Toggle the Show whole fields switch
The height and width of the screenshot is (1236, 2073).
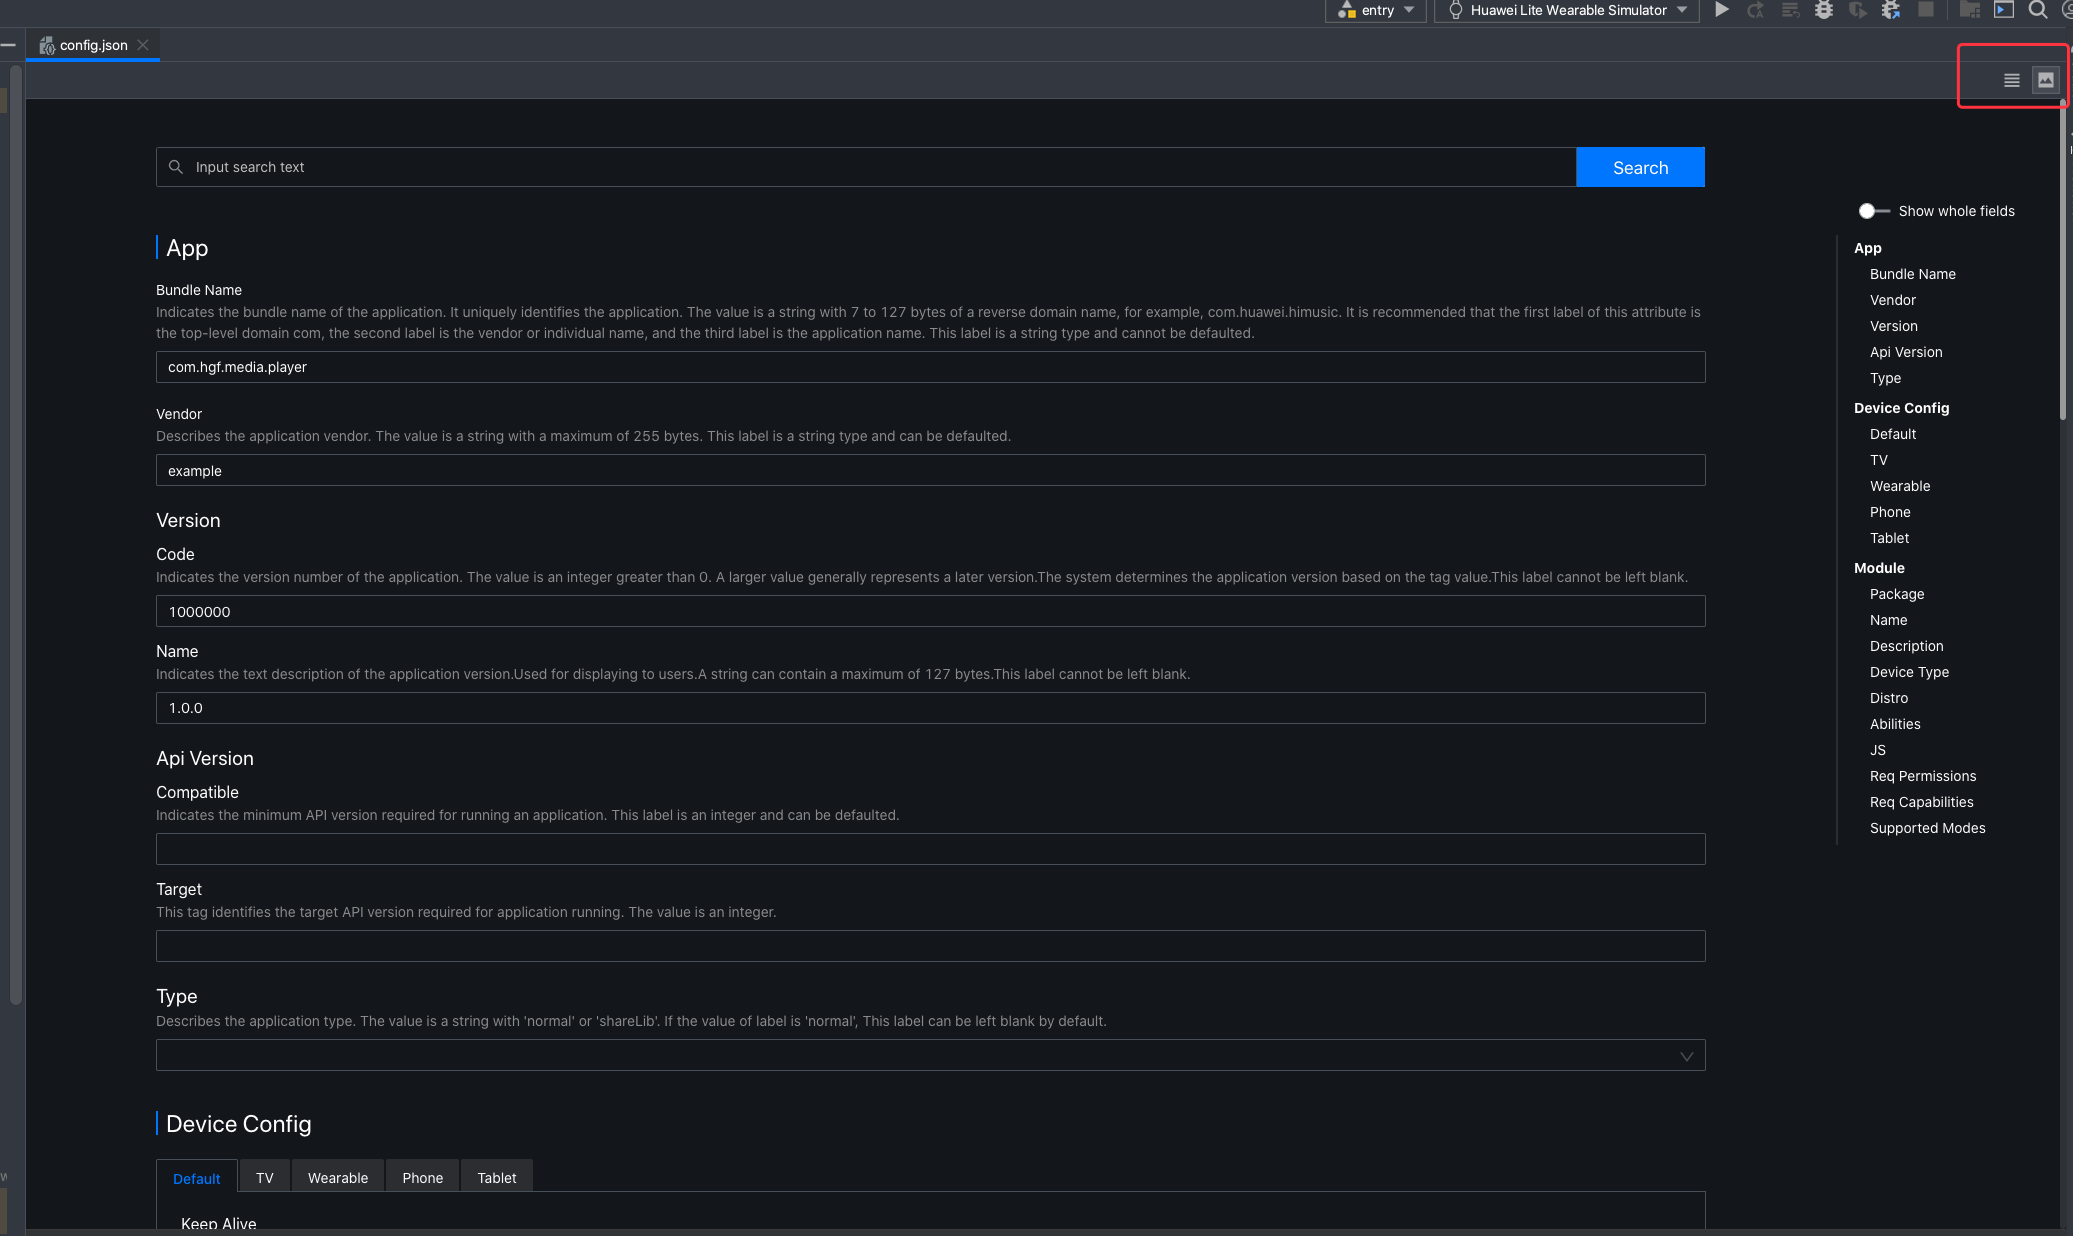pos(1873,211)
